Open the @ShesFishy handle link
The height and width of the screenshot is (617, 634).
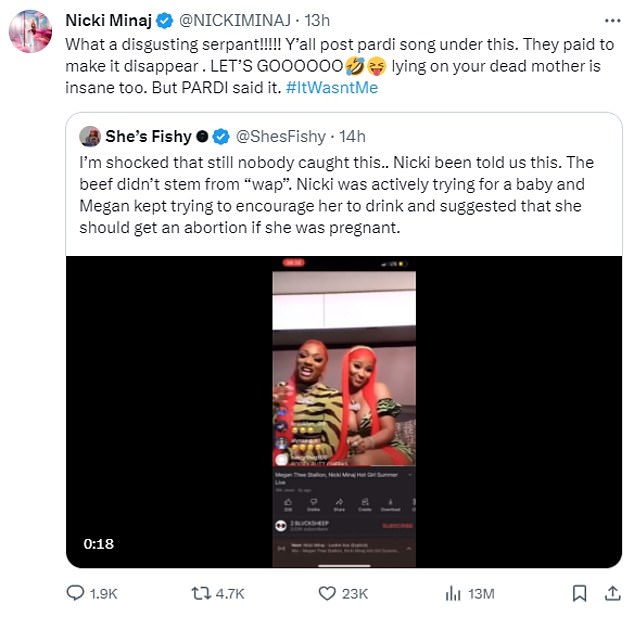point(281,137)
